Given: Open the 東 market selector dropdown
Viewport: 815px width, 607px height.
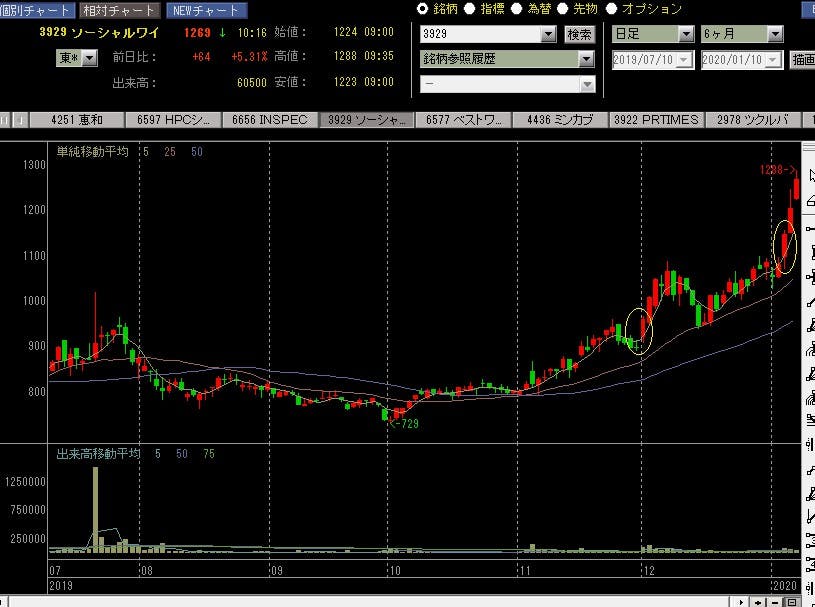Looking at the screenshot, I should click(89, 59).
